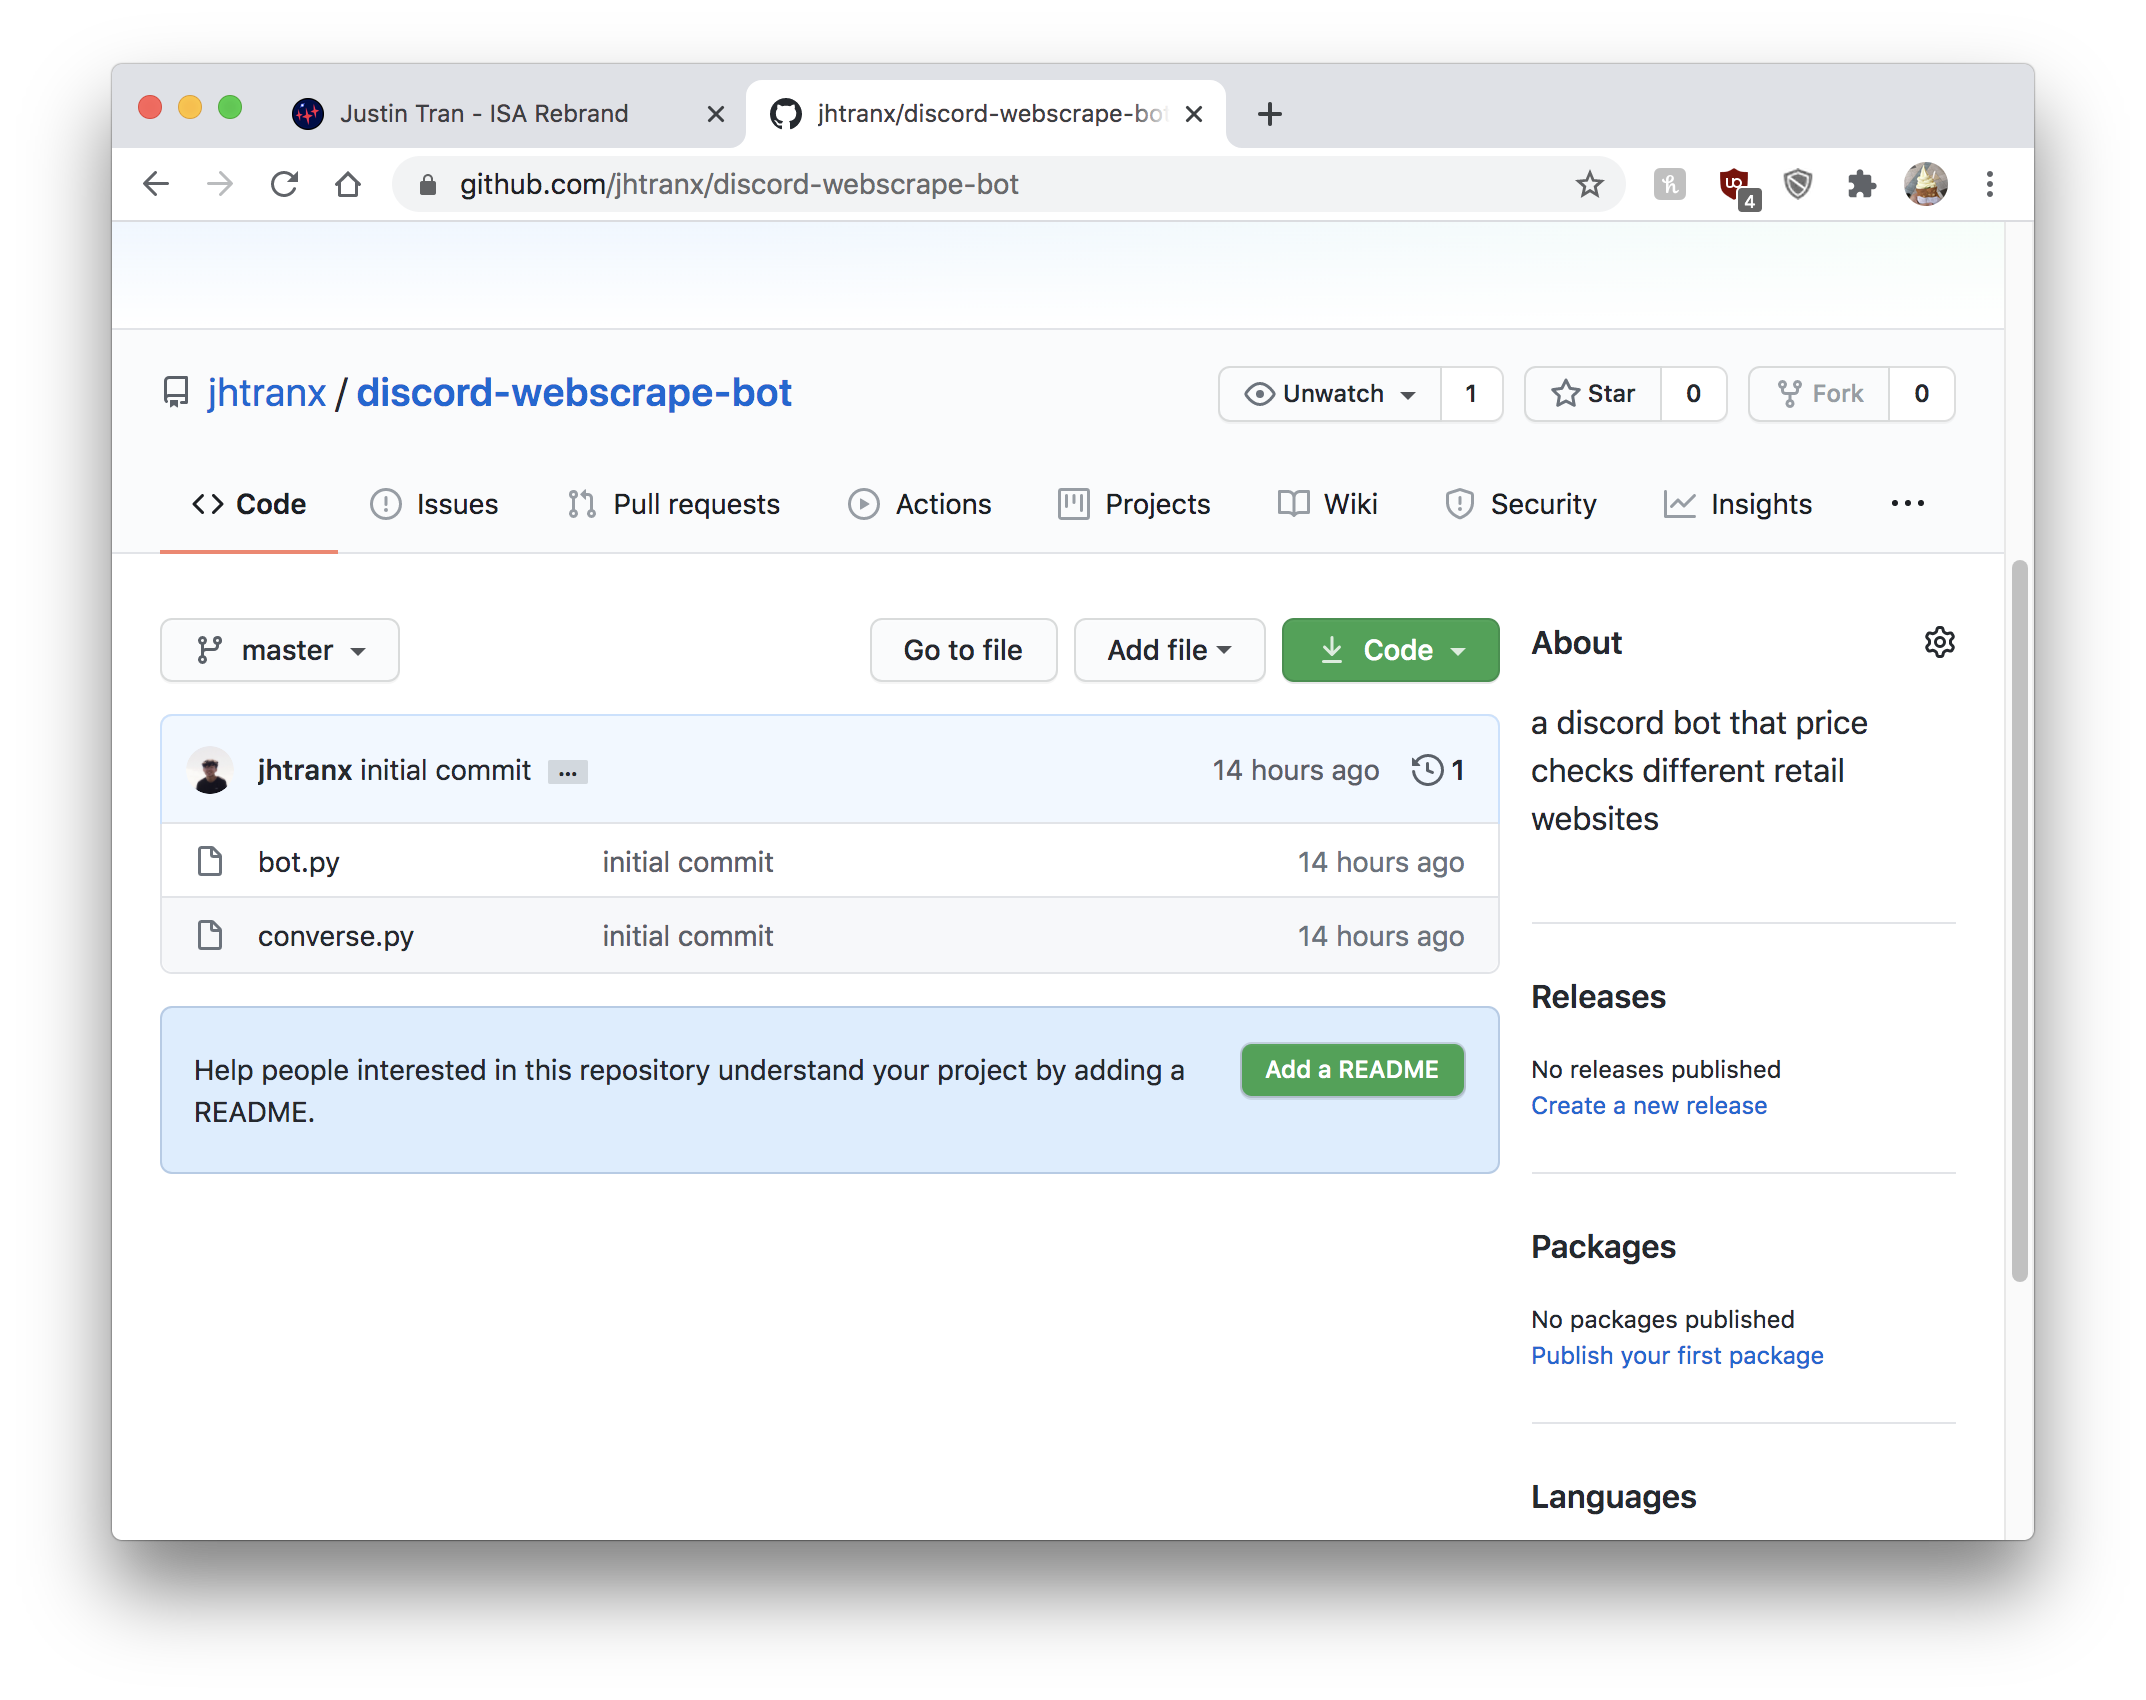Open Chrome's three-dot menu
Viewport: 2146px width, 1700px height.
coord(1990,184)
